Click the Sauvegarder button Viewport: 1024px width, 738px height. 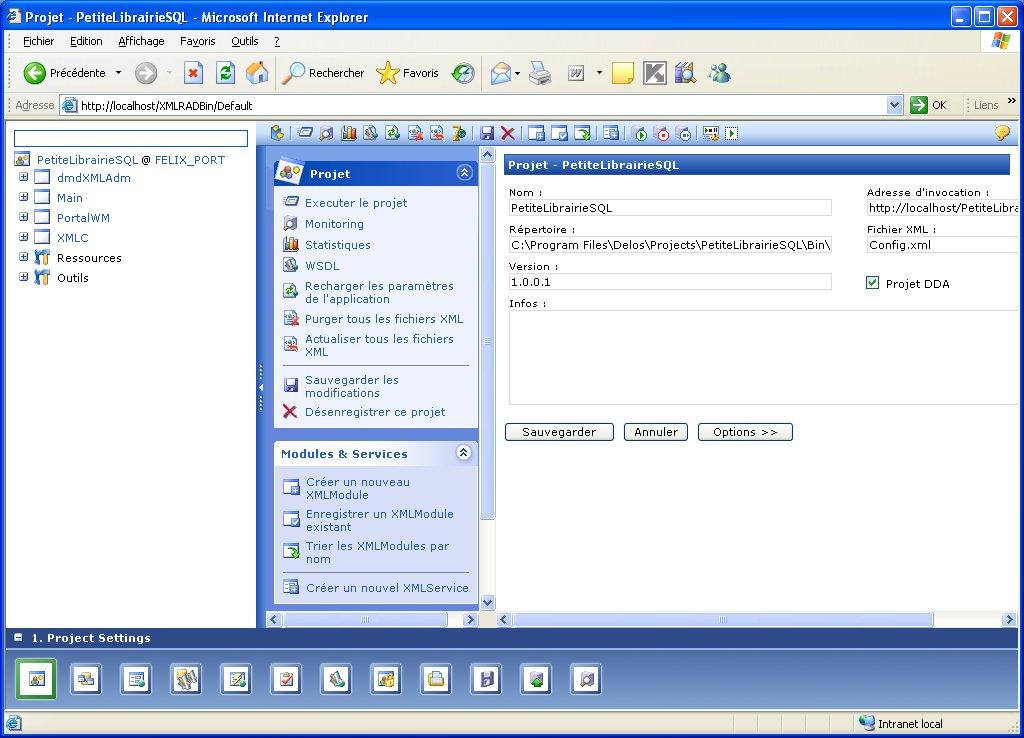coord(559,432)
